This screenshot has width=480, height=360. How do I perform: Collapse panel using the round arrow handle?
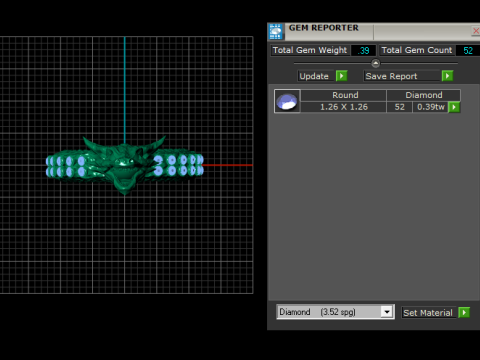[376, 63]
